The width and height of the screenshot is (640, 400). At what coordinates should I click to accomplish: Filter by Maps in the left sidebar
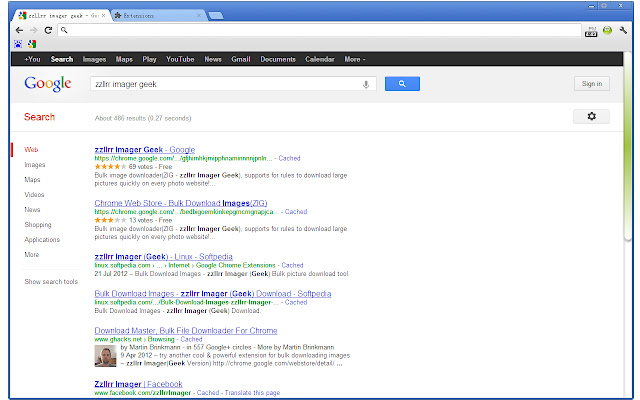(32, 180)
